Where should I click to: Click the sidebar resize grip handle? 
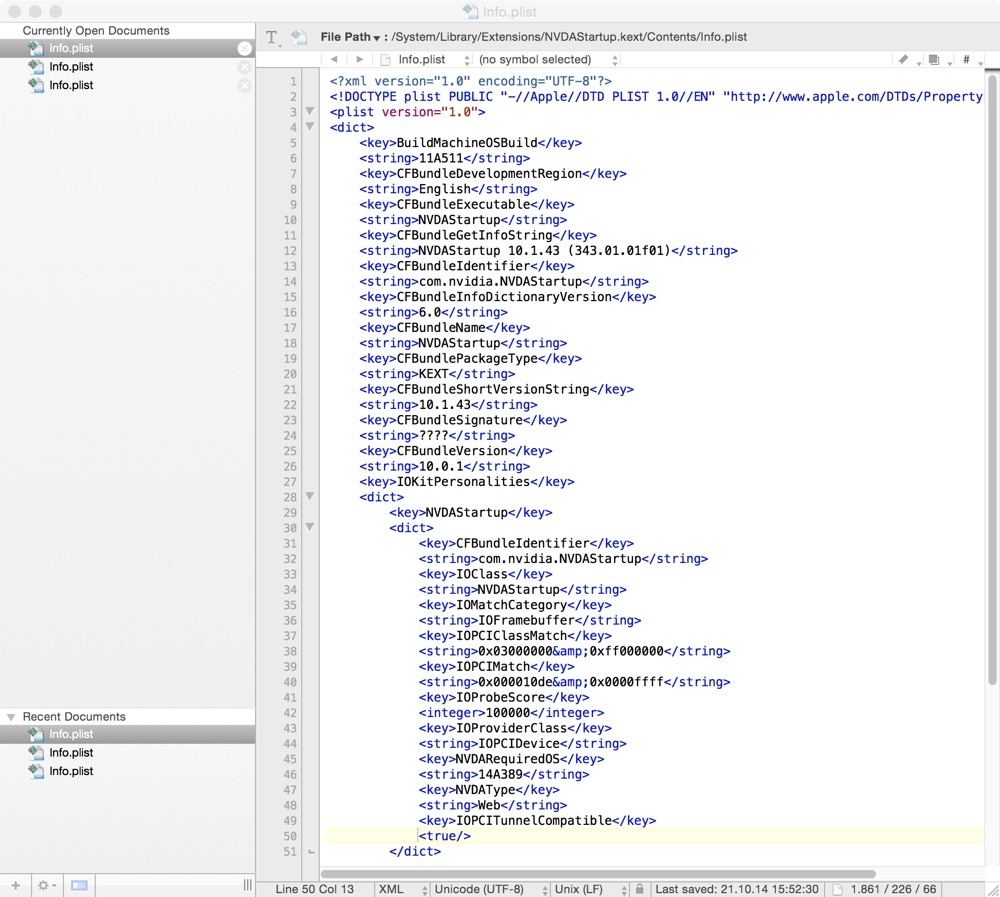[x=247, y=886]
